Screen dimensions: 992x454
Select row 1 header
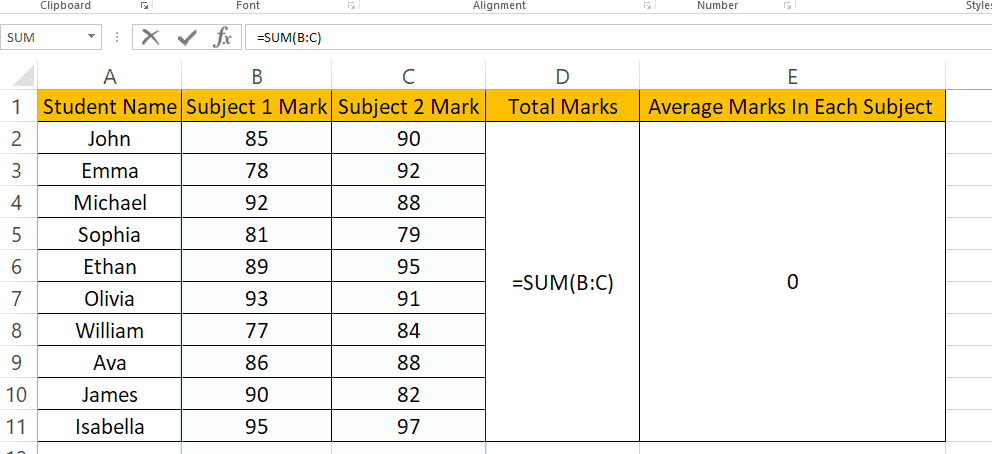coord(16,107)
